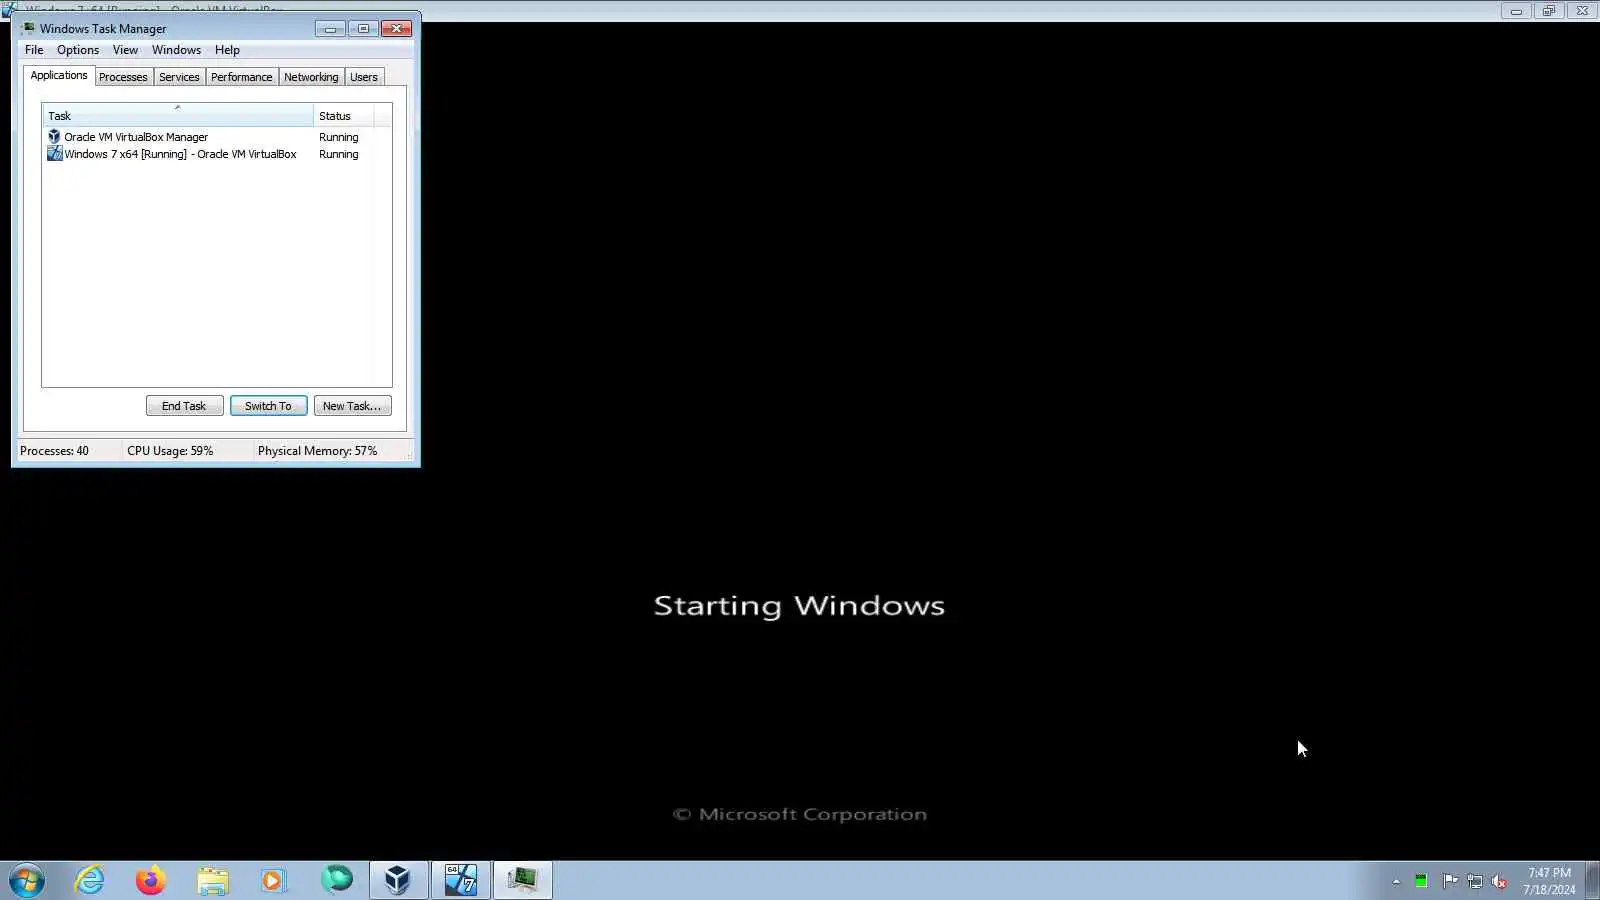Click the muted volume tray icon

coord(1499,881)
